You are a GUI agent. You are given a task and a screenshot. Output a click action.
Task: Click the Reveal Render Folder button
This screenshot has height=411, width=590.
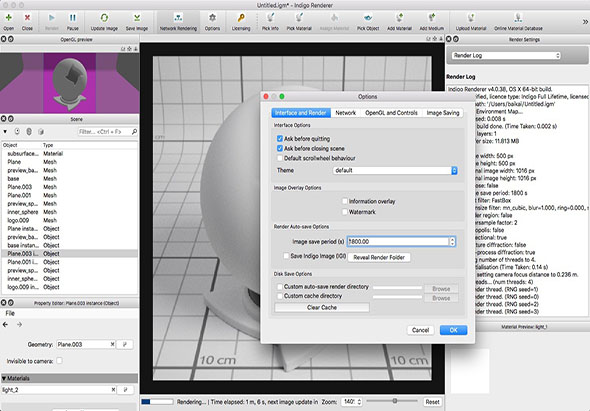click(x=379, y=257)
